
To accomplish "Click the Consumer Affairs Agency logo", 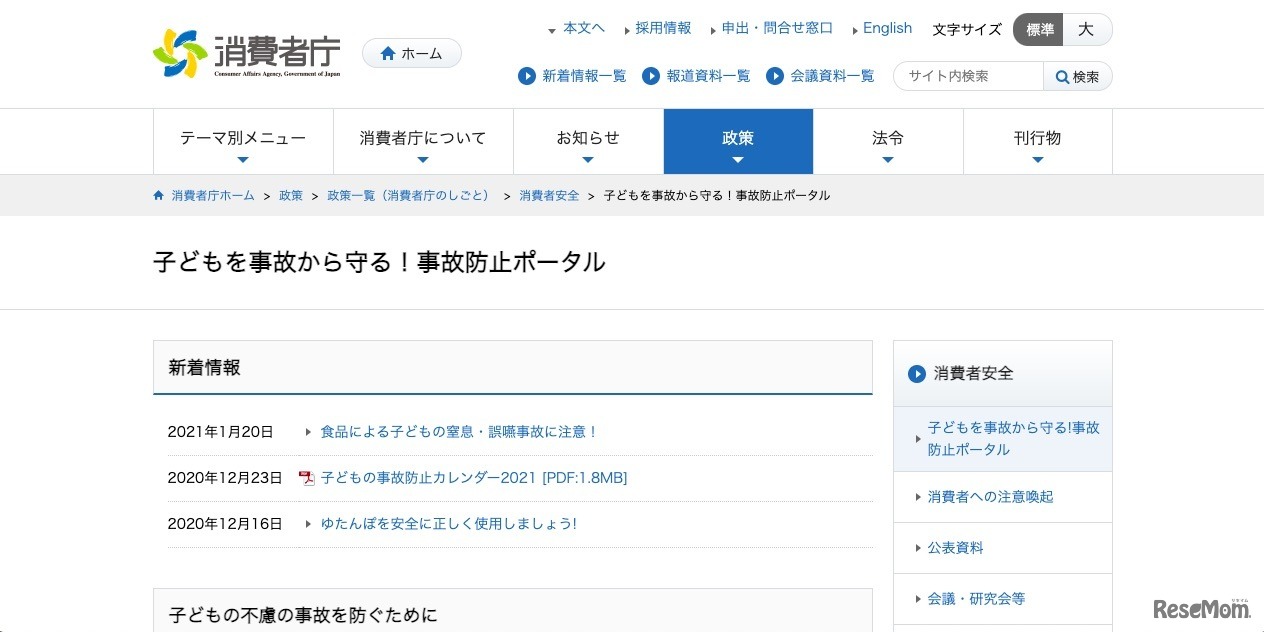I will click(x=247, y=54).
